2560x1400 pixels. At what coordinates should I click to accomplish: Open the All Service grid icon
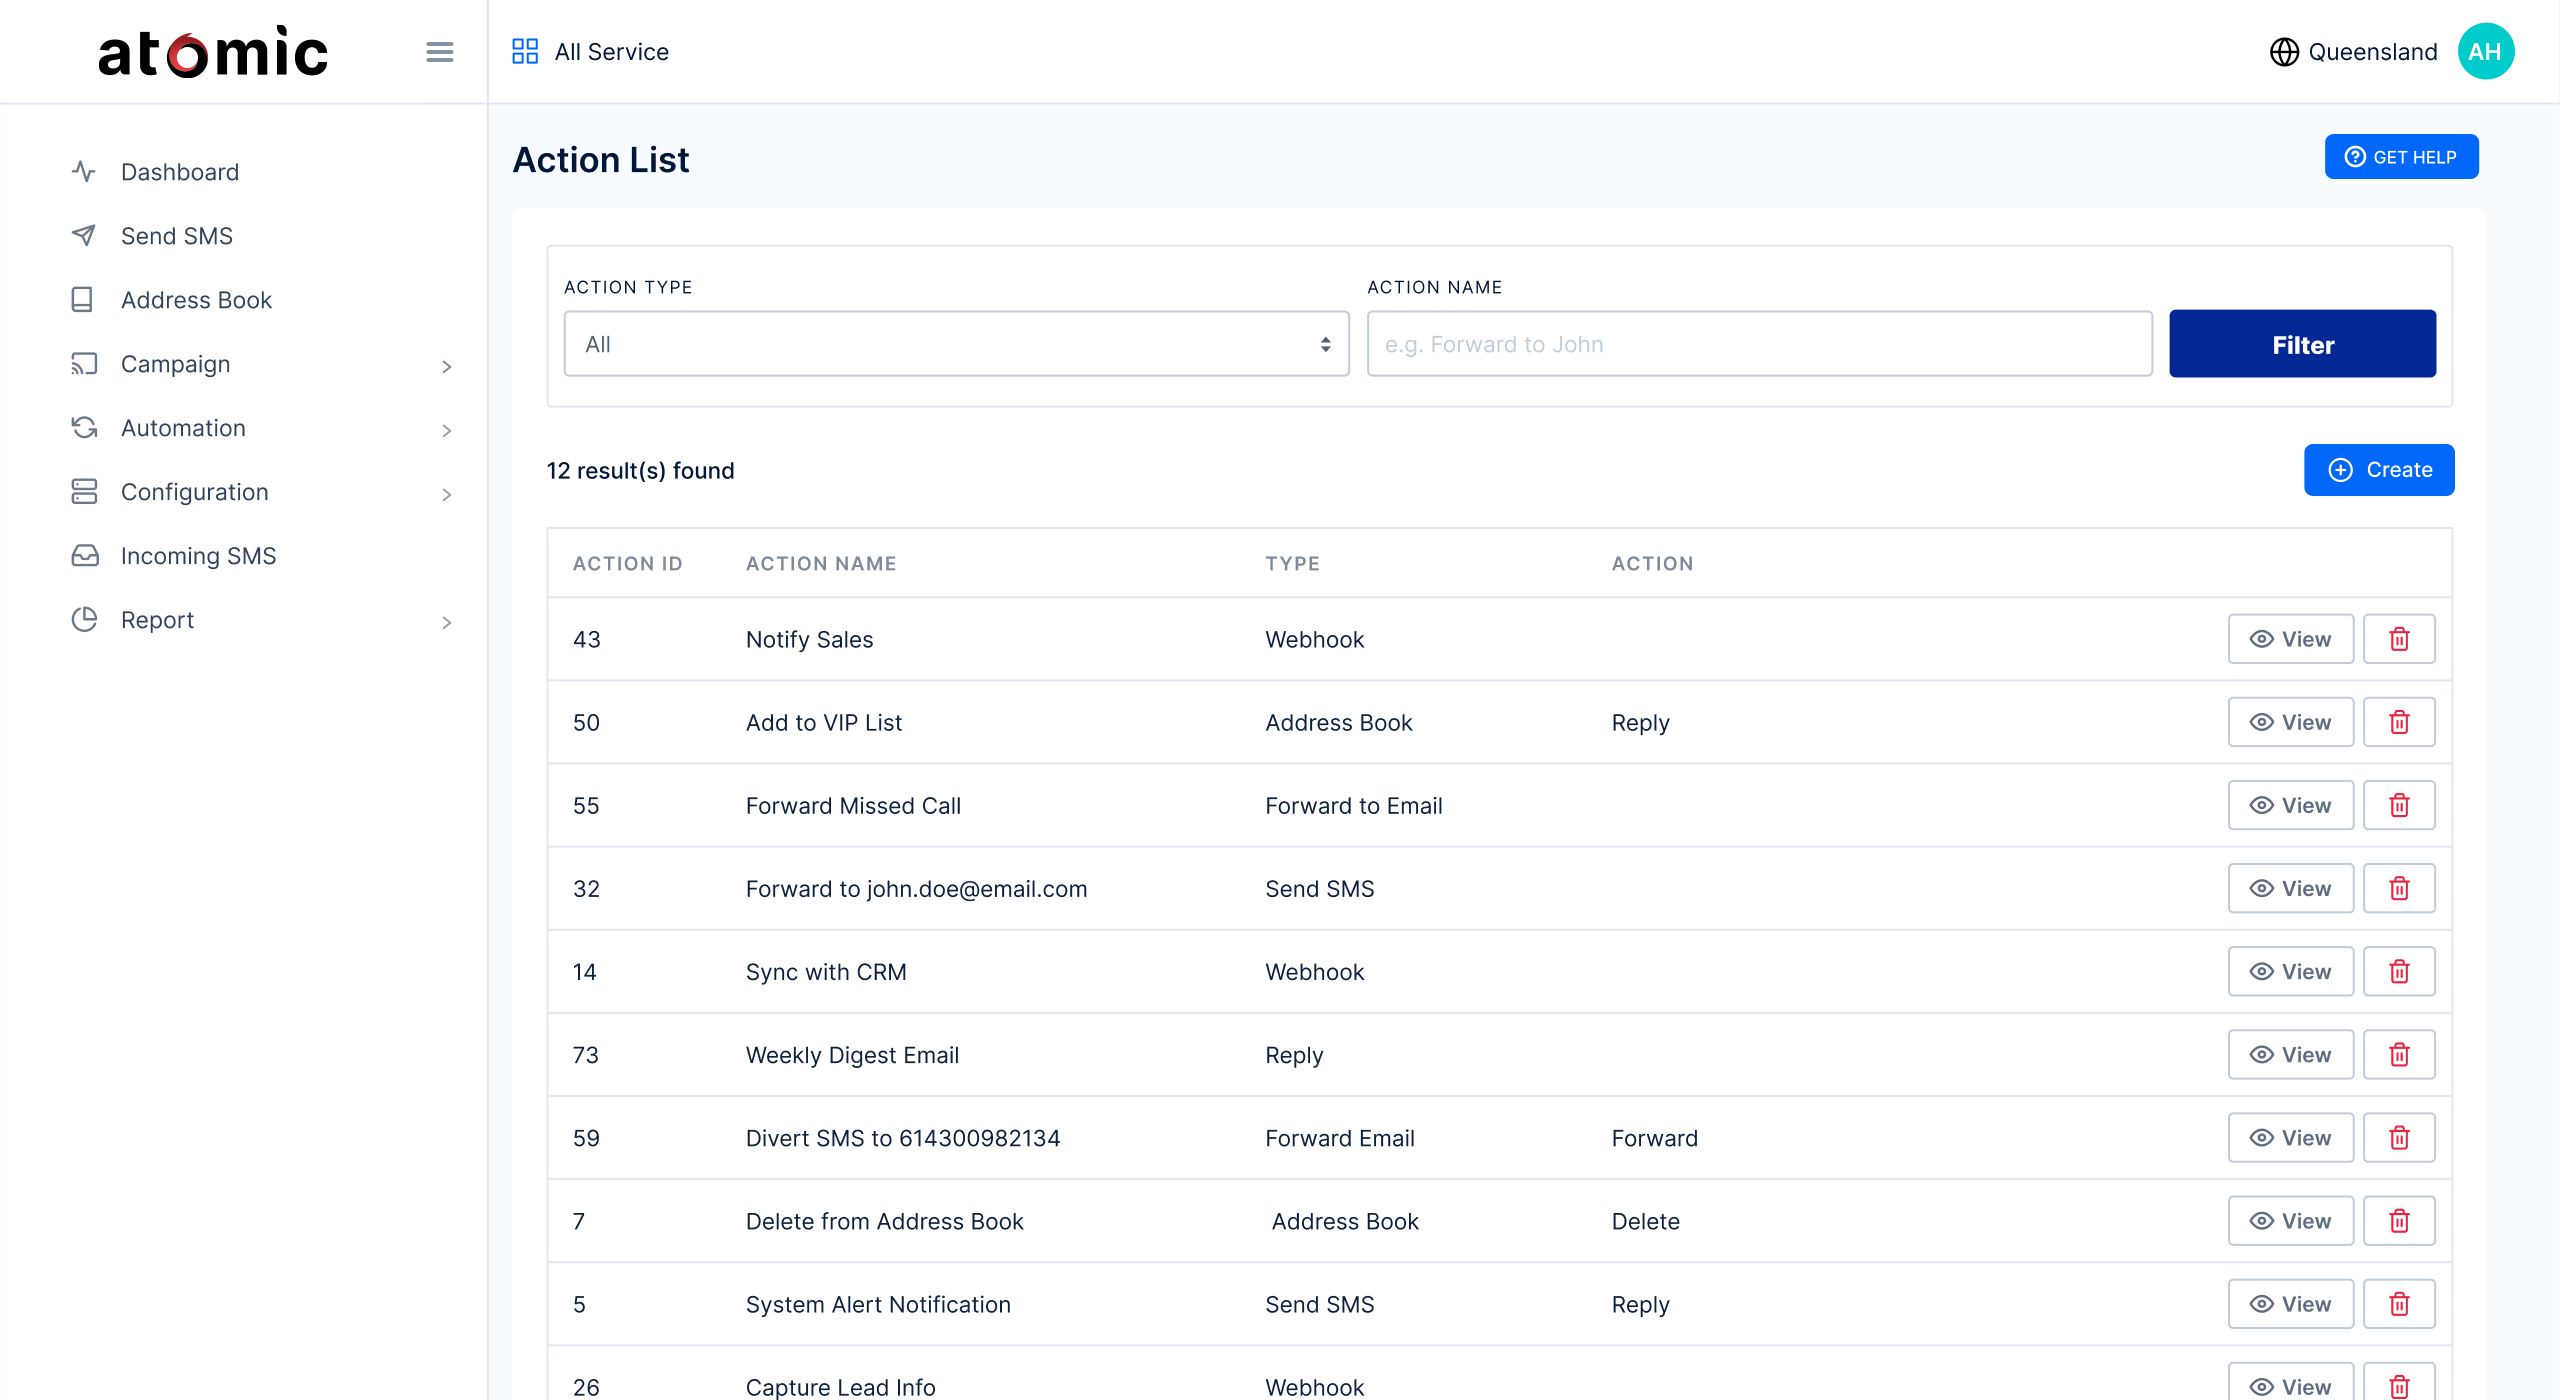(525, 52)
